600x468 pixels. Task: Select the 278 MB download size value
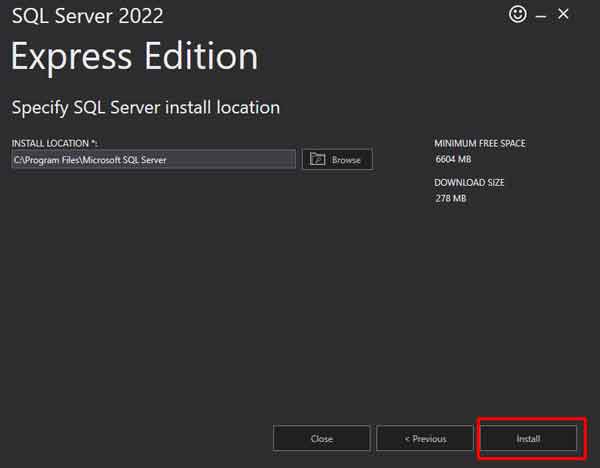[x=451, y=198]
